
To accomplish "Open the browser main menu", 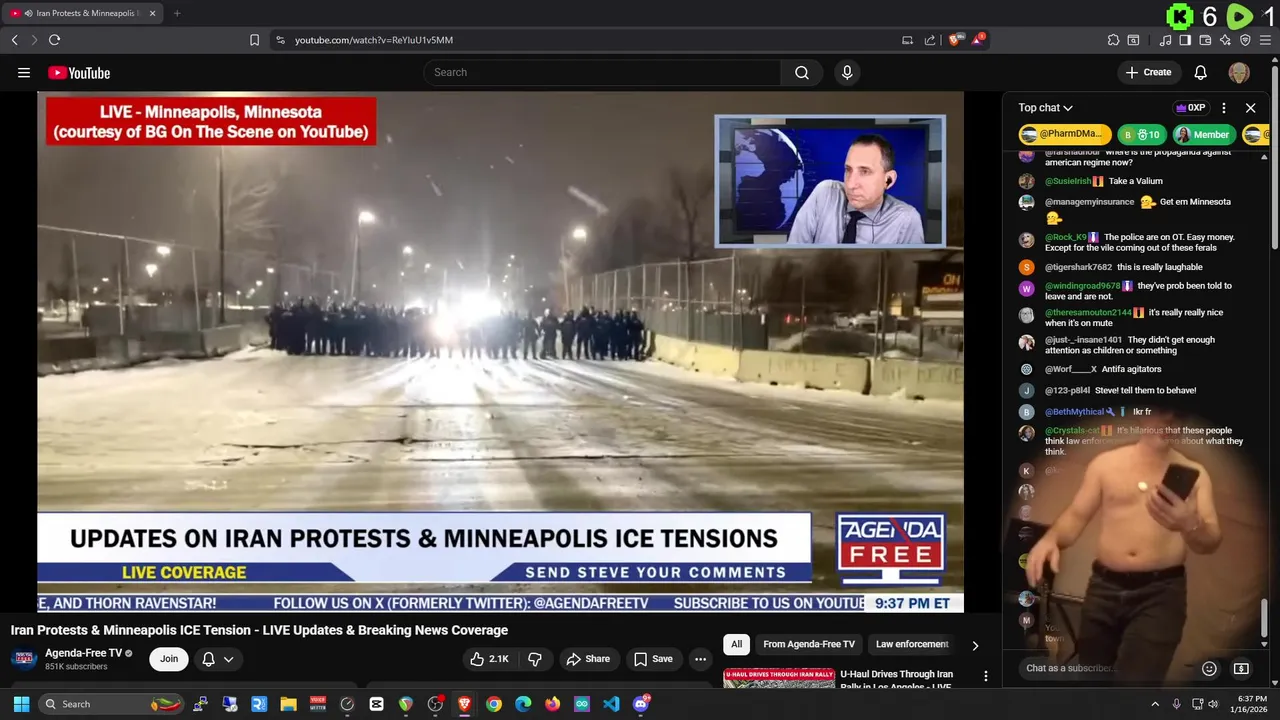I will (x=1265, y=40).
